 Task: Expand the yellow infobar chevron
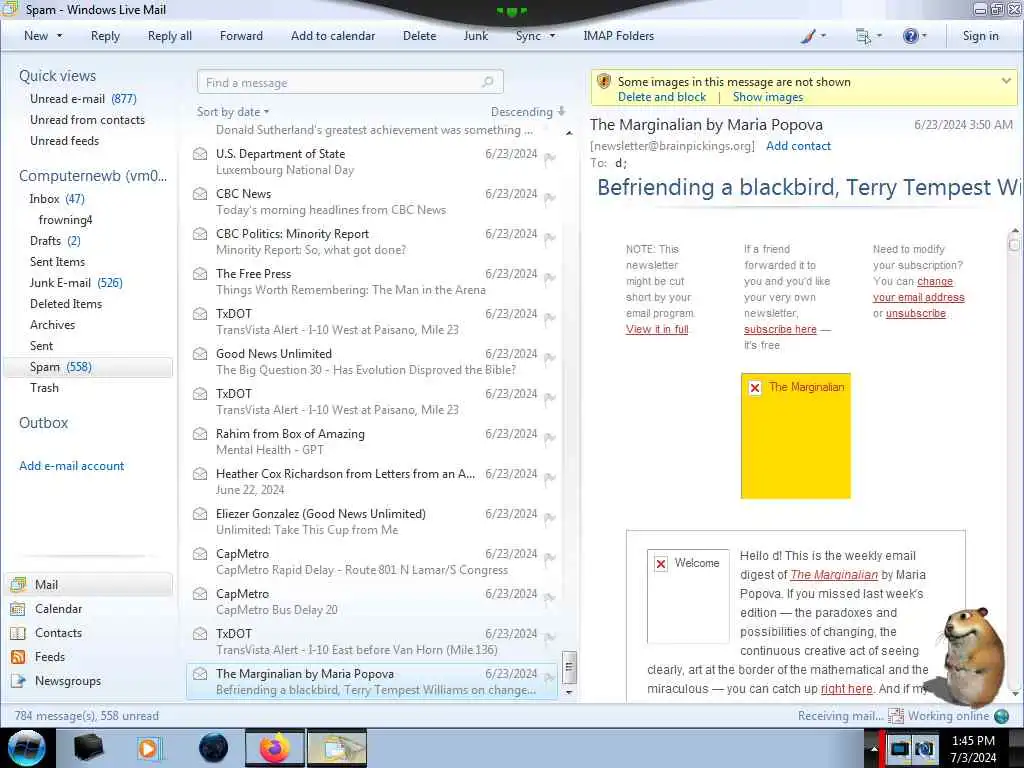1006,81
